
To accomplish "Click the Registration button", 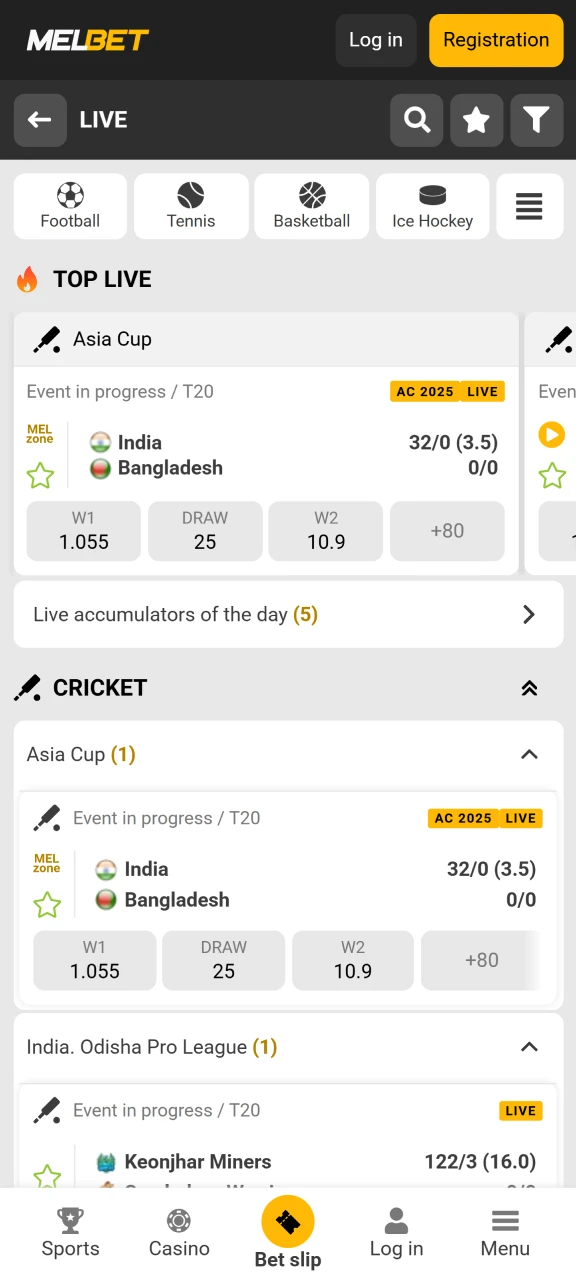I will (495, 40).
